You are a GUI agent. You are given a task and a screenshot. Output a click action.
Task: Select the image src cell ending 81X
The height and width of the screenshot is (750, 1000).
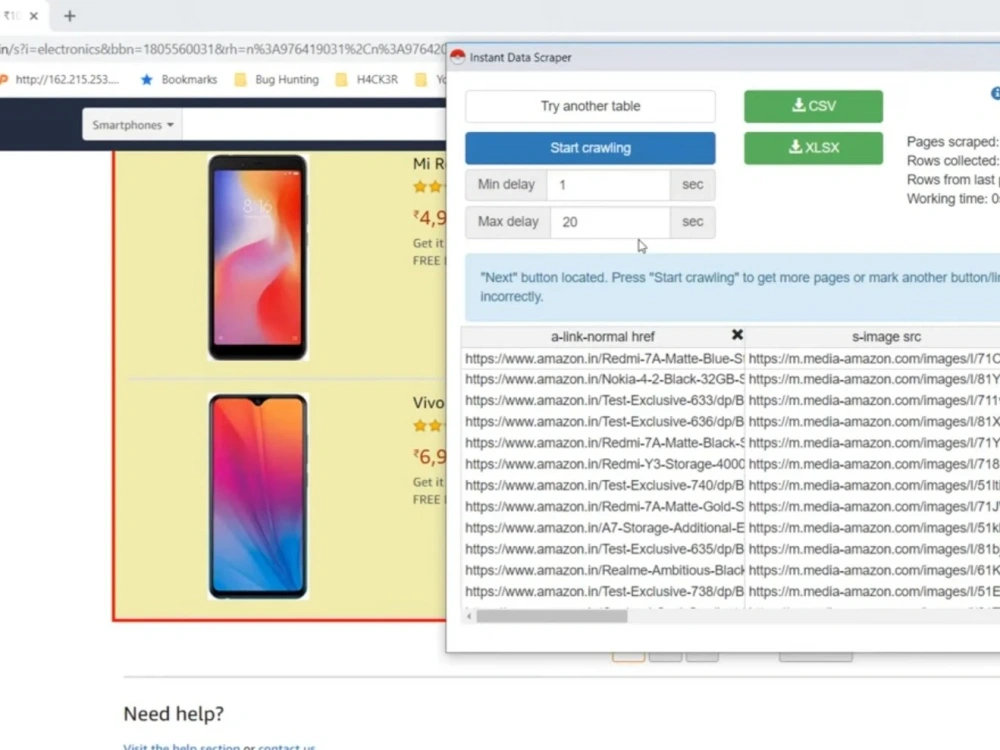873,422
